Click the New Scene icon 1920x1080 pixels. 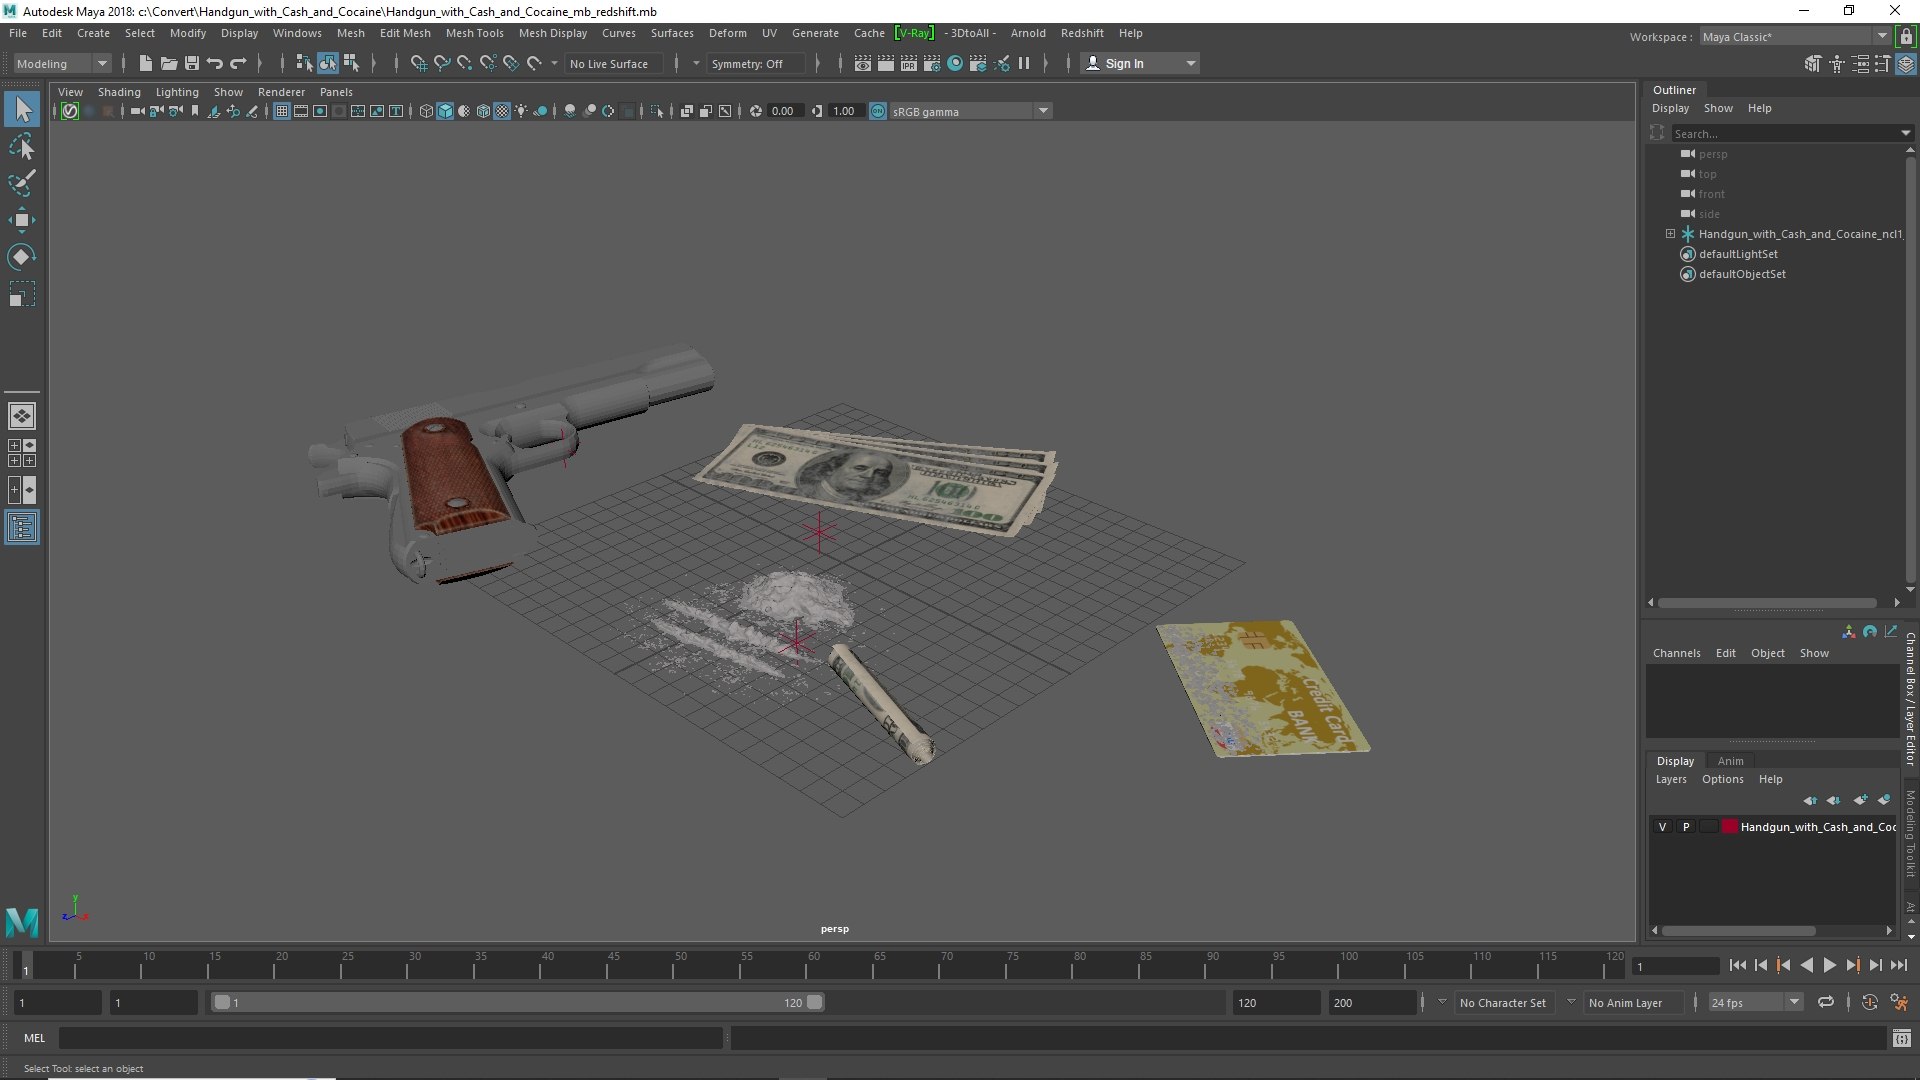(146, 63)
